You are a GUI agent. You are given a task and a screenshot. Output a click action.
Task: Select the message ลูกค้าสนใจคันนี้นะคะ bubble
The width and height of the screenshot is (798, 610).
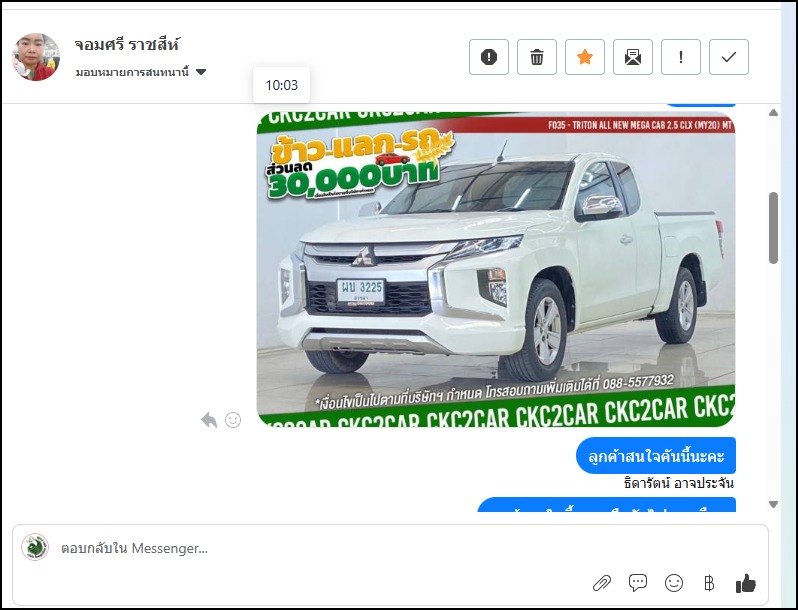(x=656, y=455)
